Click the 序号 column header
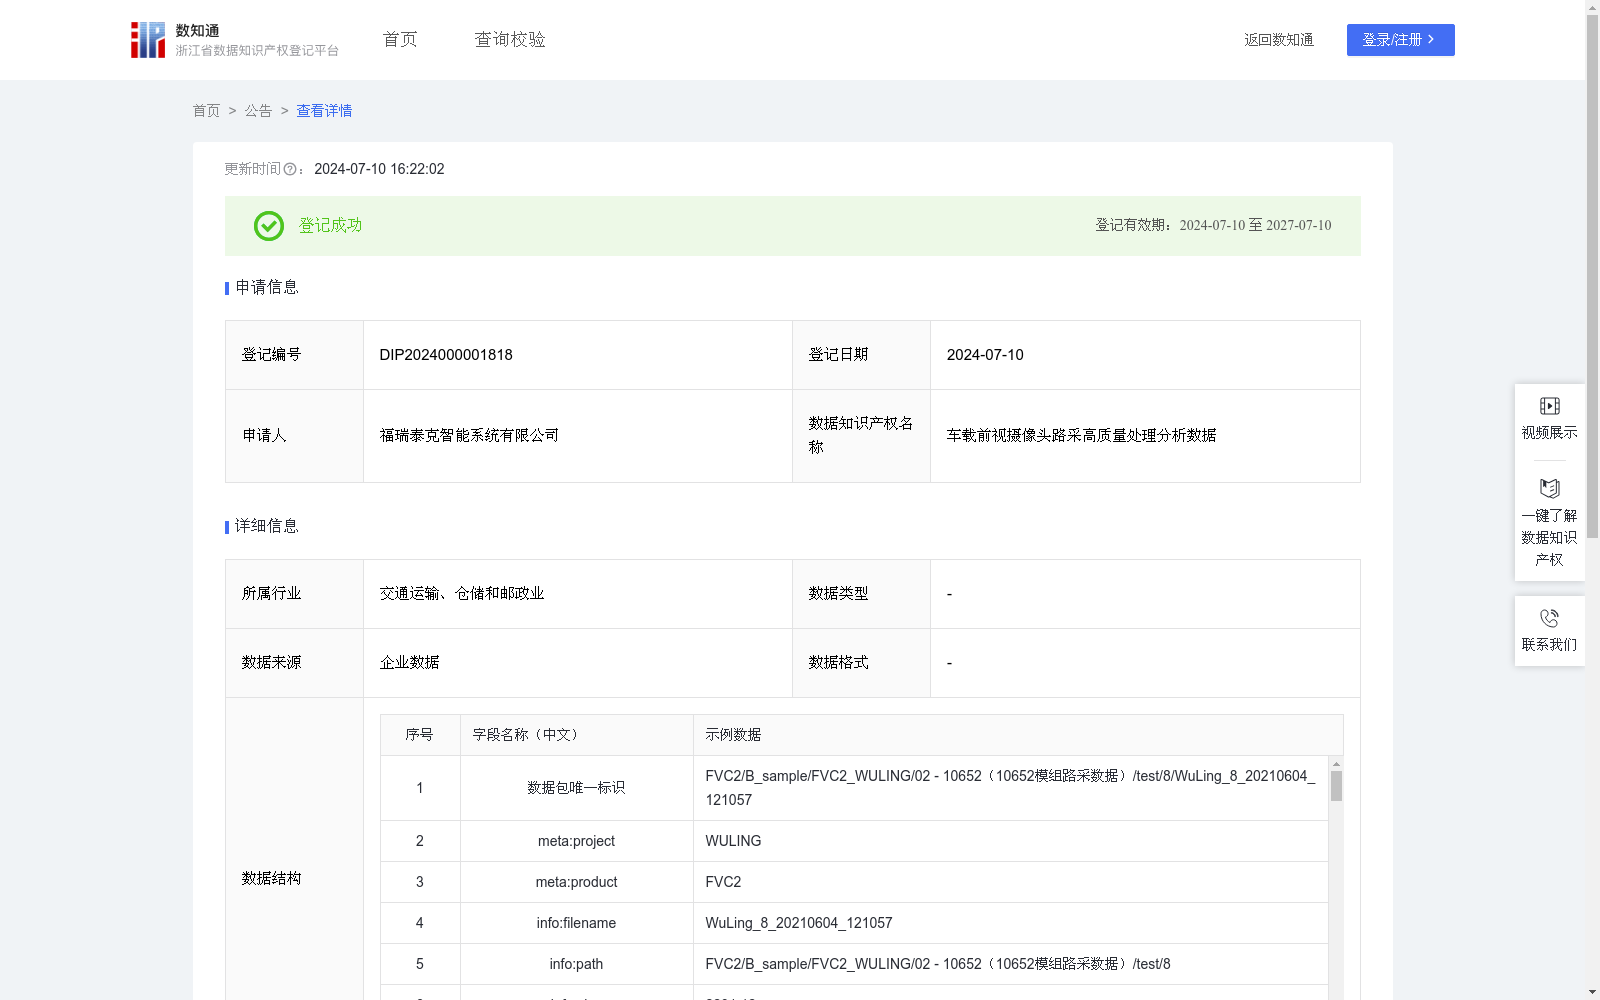 pos(419,735)
